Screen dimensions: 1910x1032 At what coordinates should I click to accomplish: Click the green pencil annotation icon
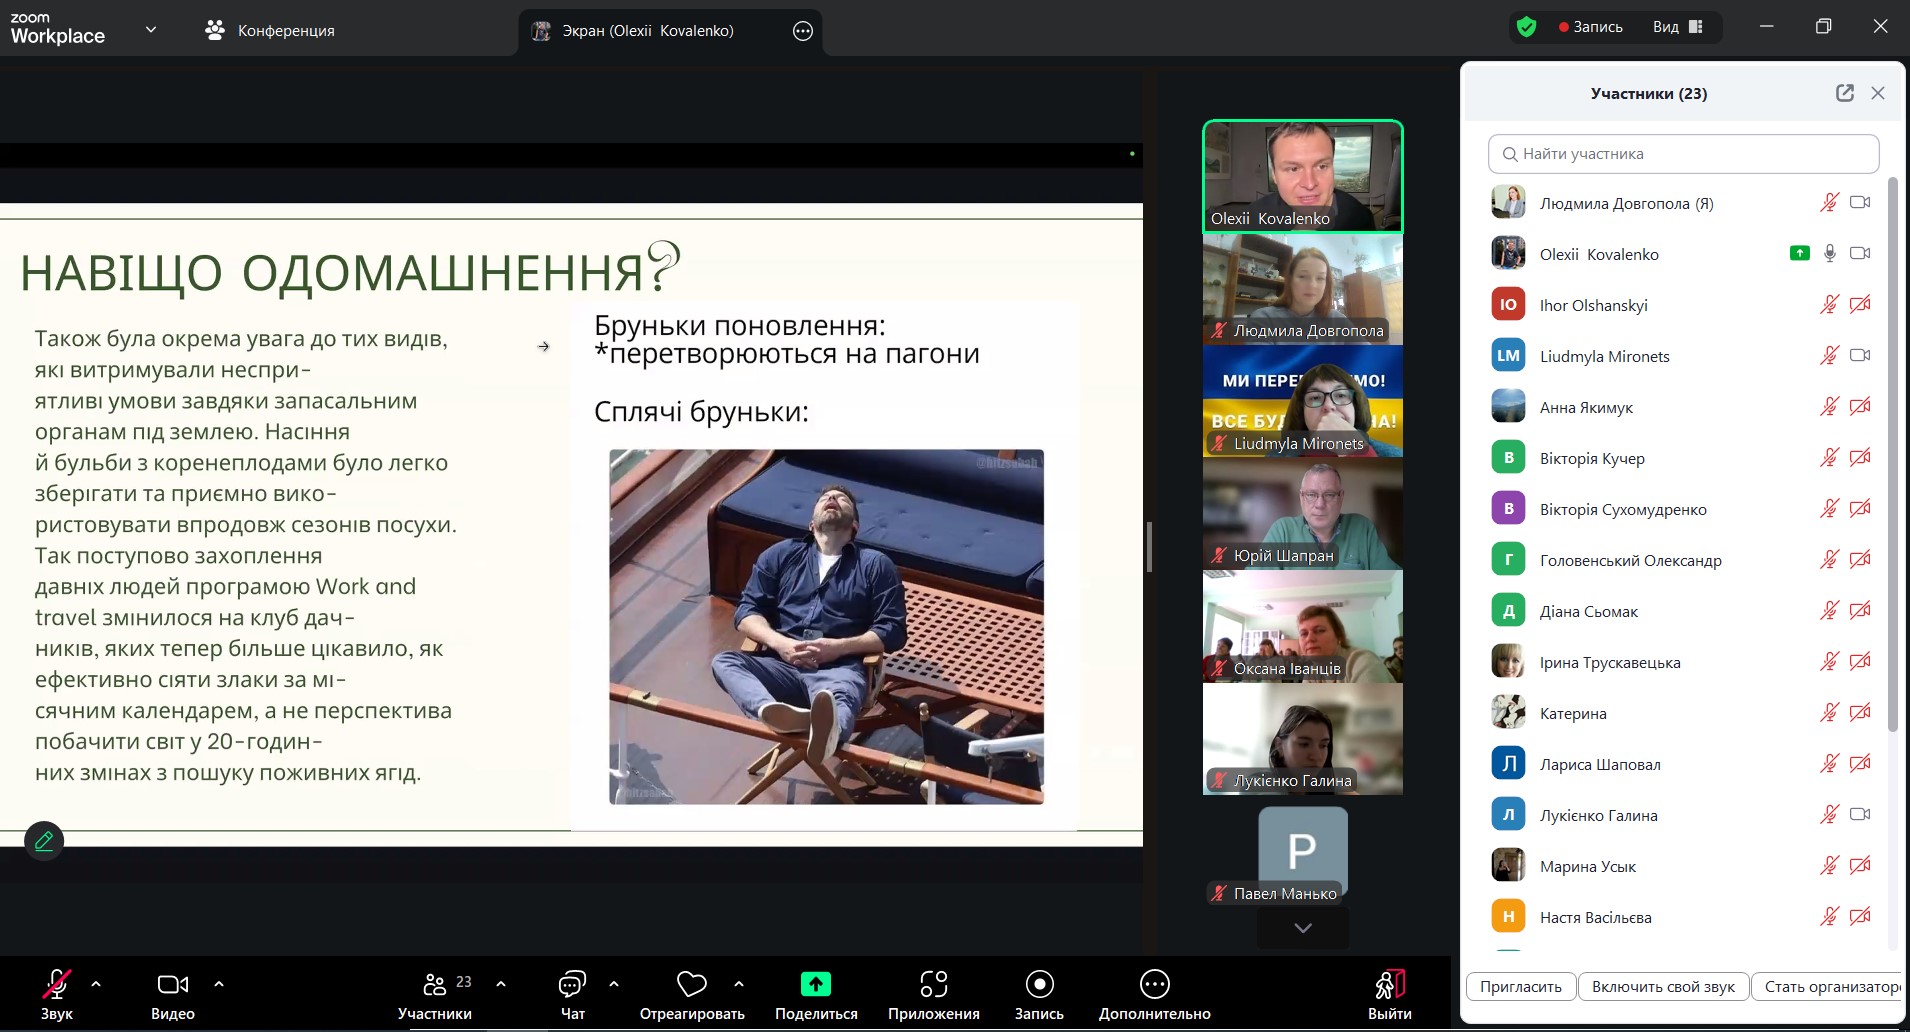[x=44, y=841]
